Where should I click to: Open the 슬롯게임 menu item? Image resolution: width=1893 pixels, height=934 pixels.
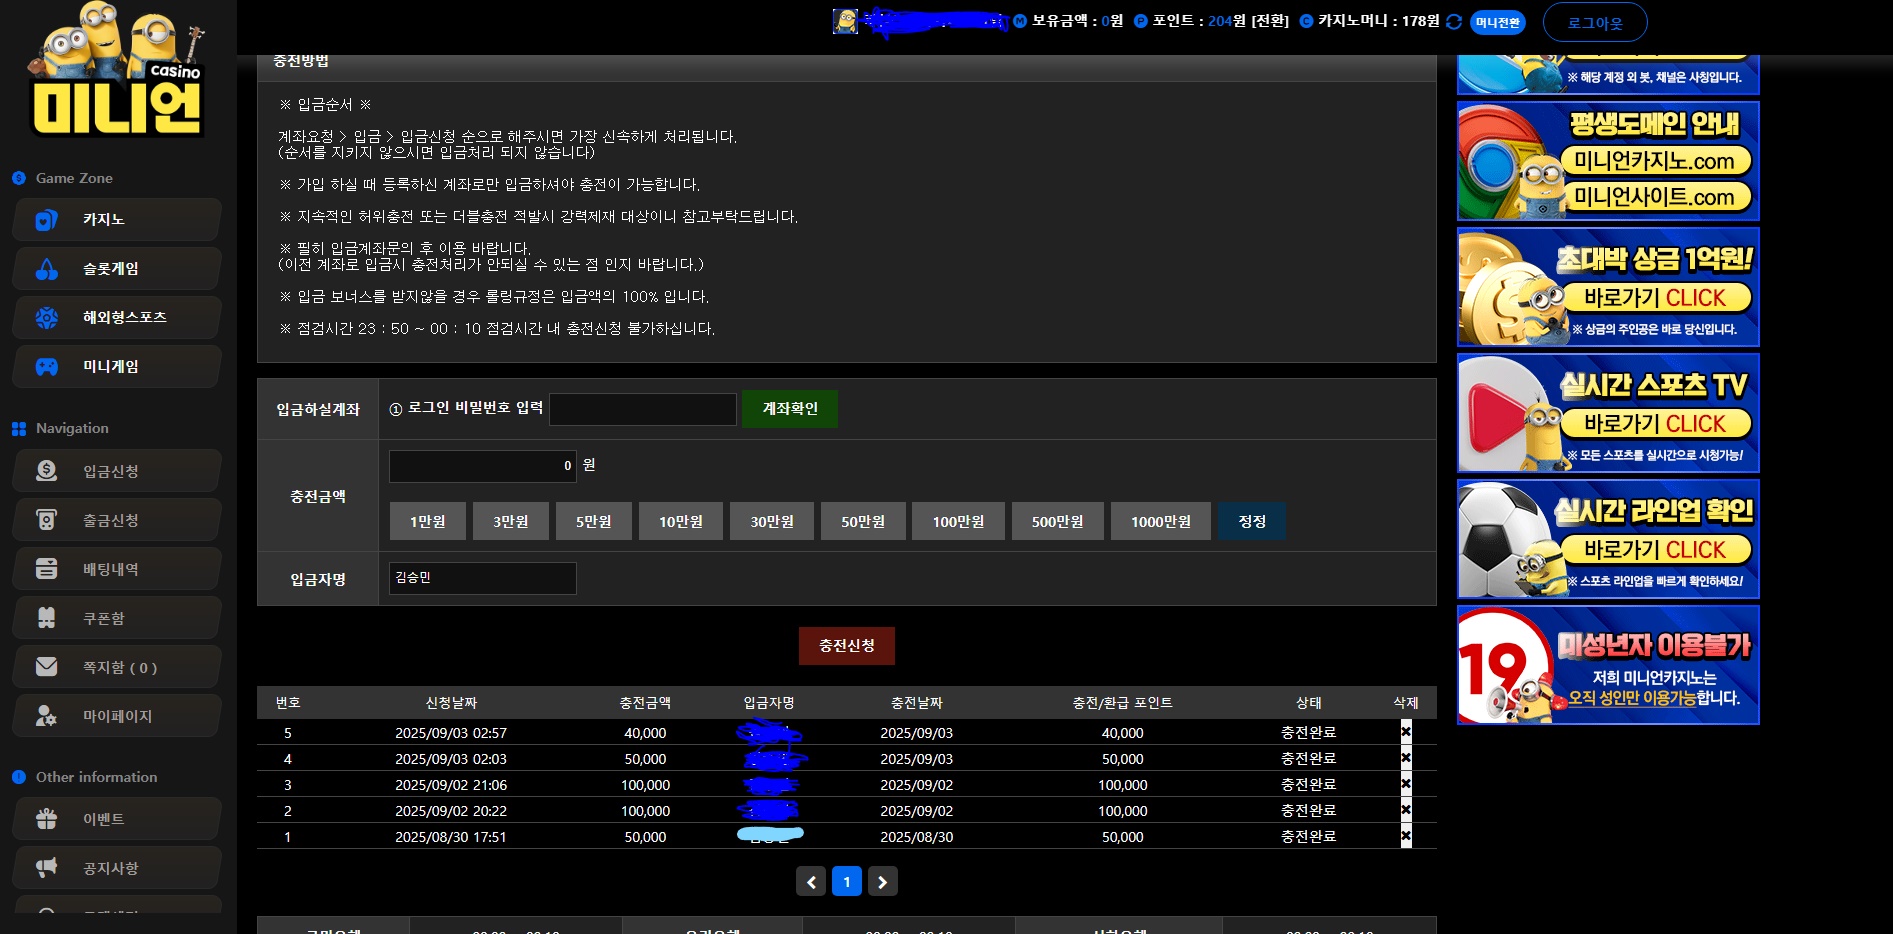[x=117, y=269]
